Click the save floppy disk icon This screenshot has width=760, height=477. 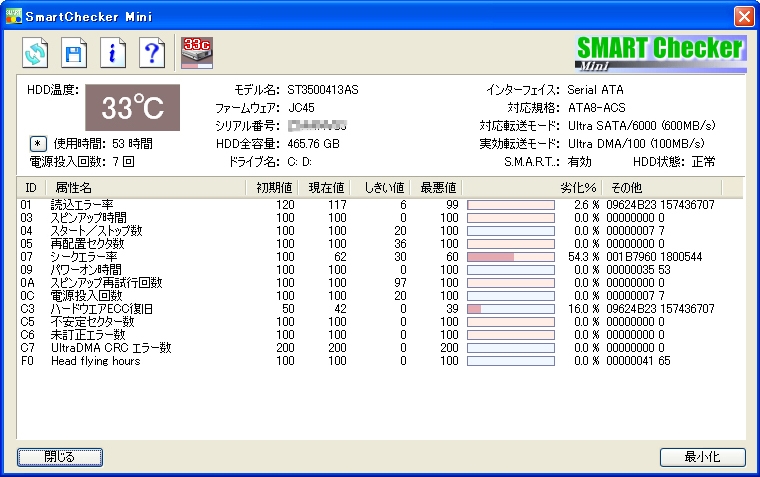(x=74, y=52)
